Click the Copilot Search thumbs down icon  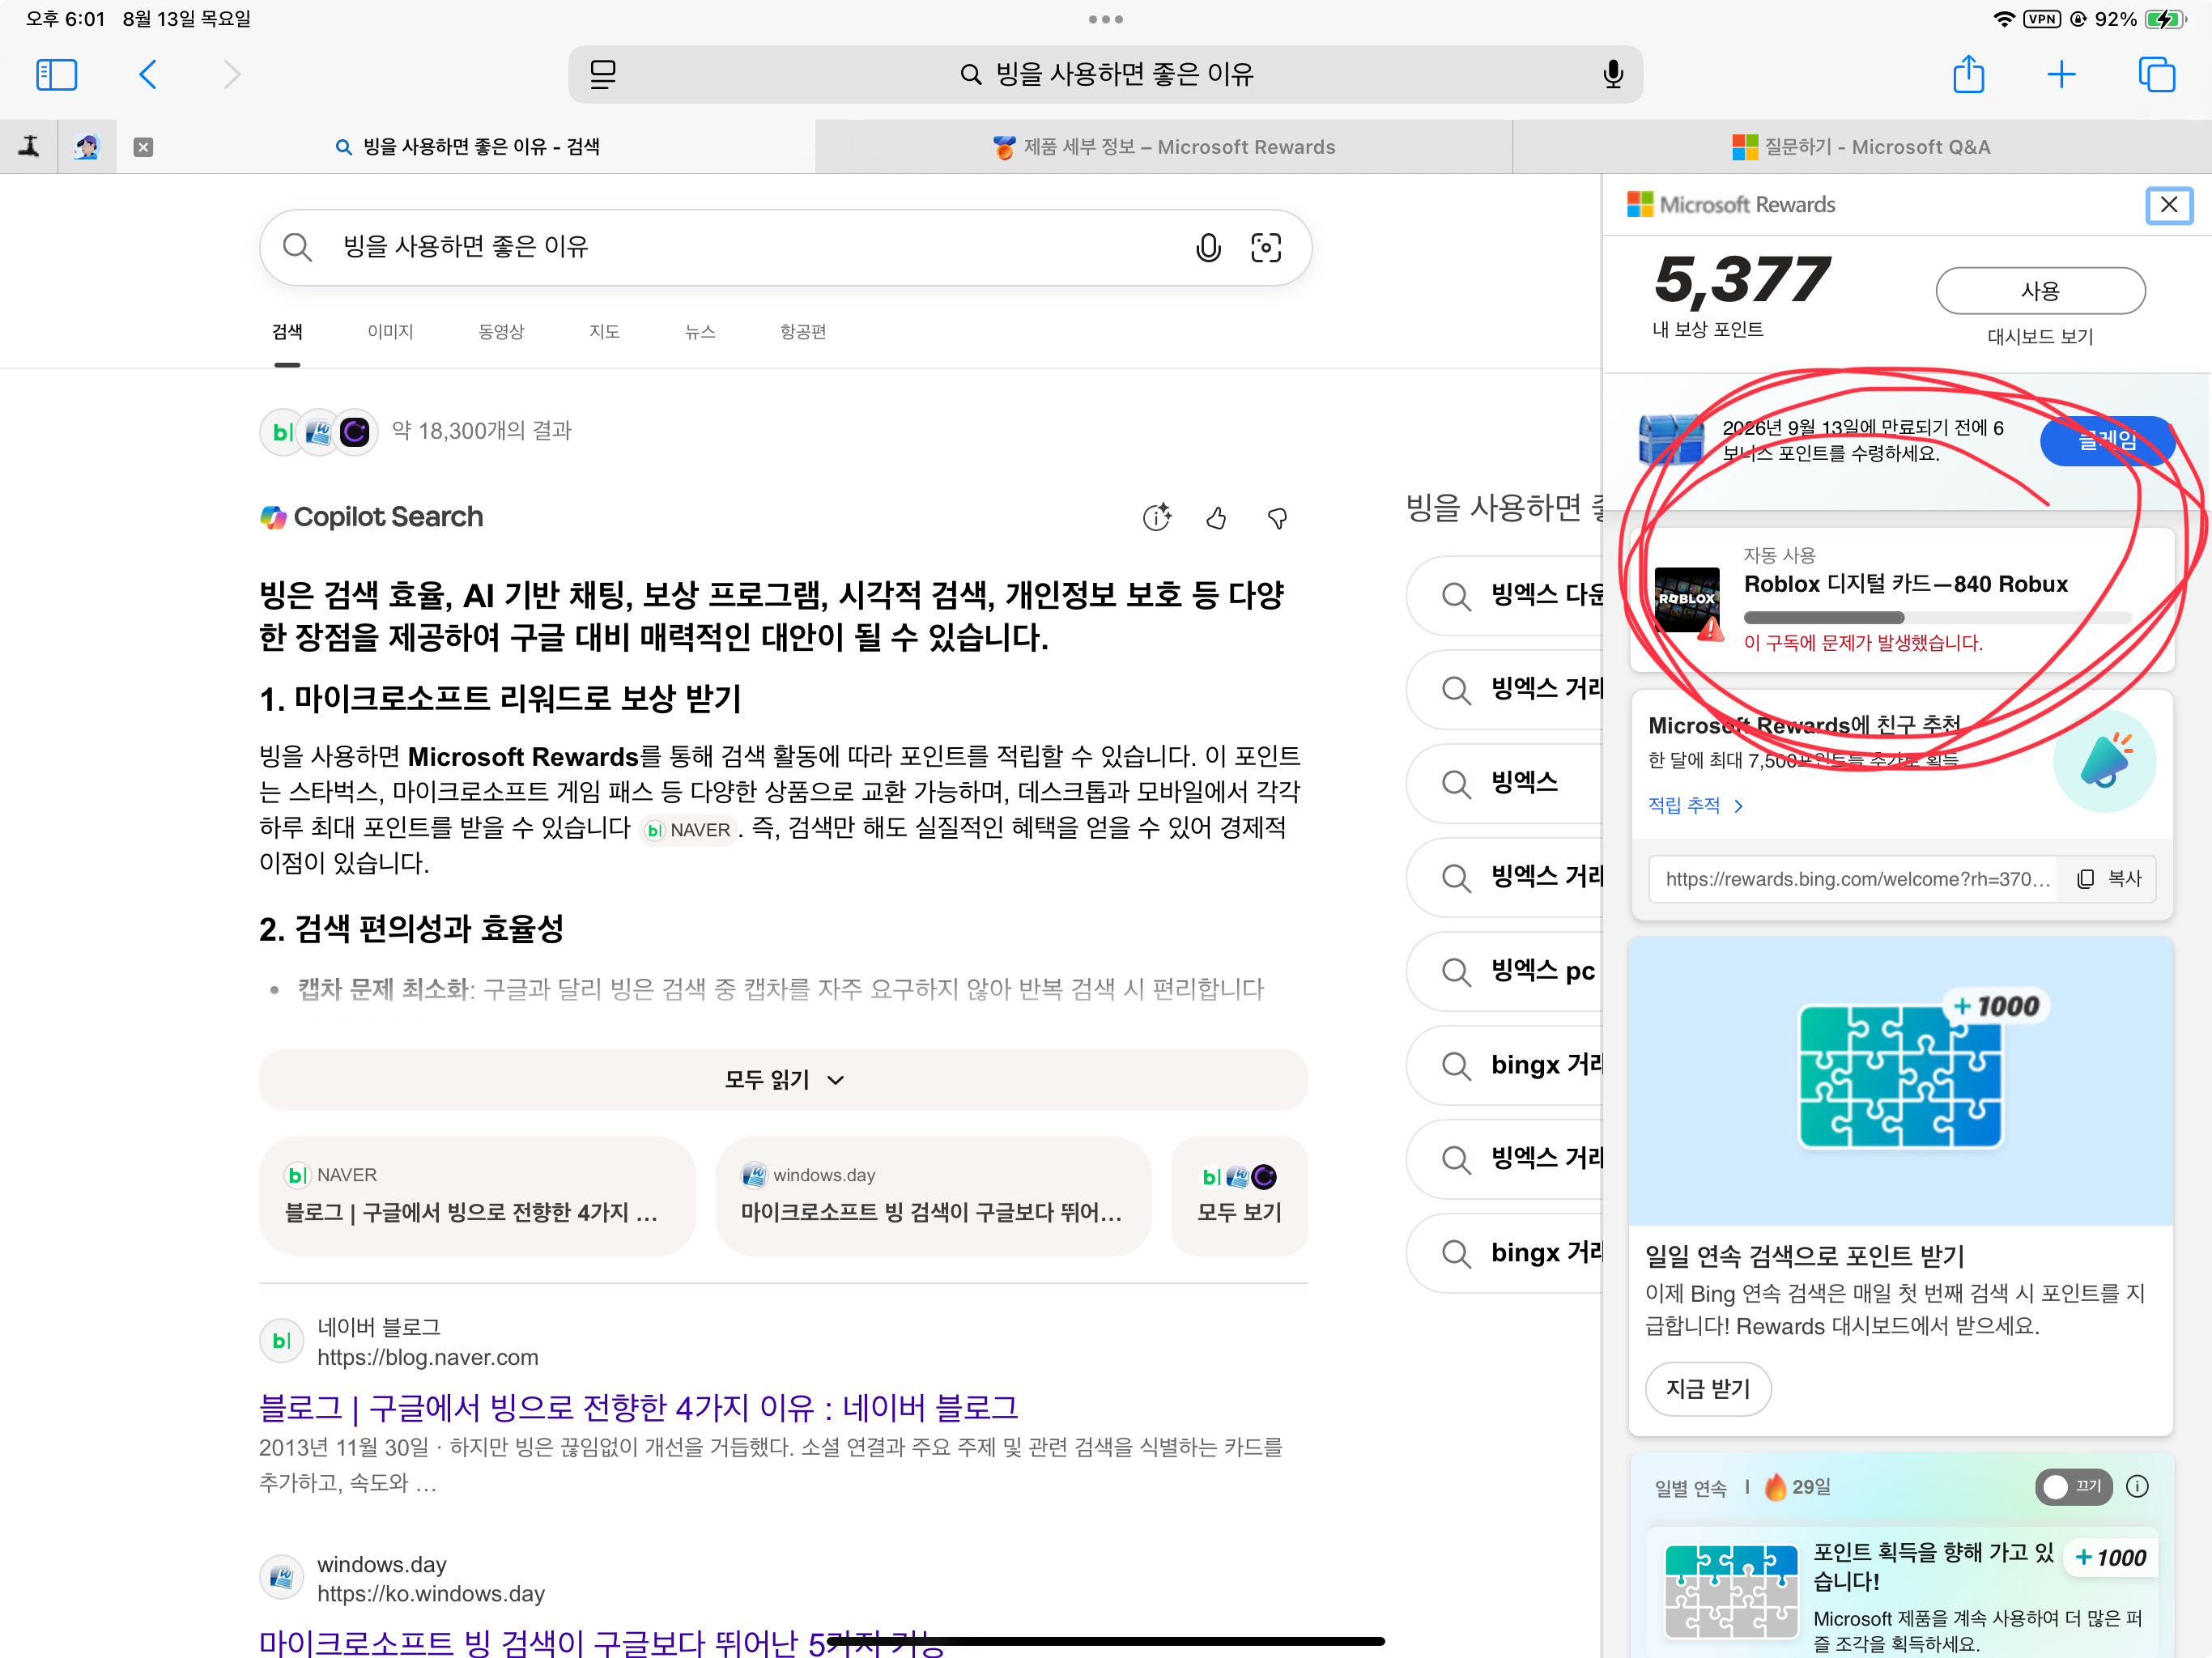click(1277, 518)
